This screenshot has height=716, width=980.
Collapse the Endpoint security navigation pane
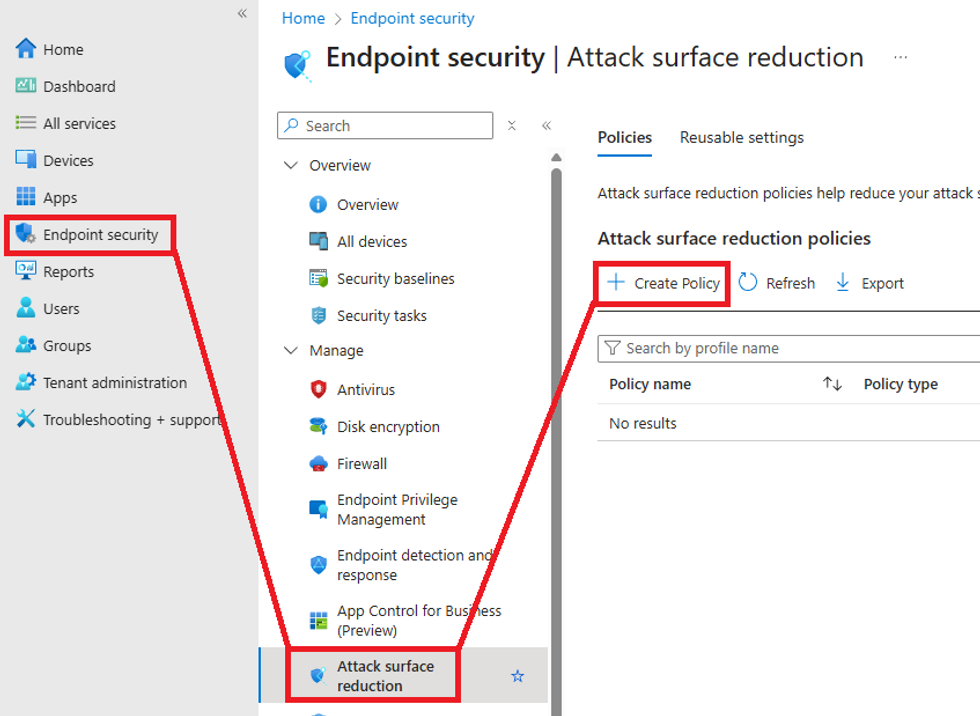[x=546, y=126]
